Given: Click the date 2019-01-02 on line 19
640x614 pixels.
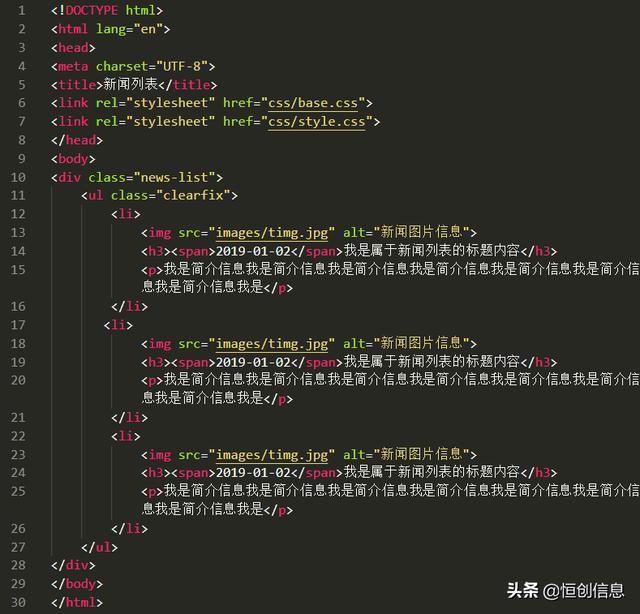Looking at the screenshot, I should pyautogui.click(x=253, y=362).
